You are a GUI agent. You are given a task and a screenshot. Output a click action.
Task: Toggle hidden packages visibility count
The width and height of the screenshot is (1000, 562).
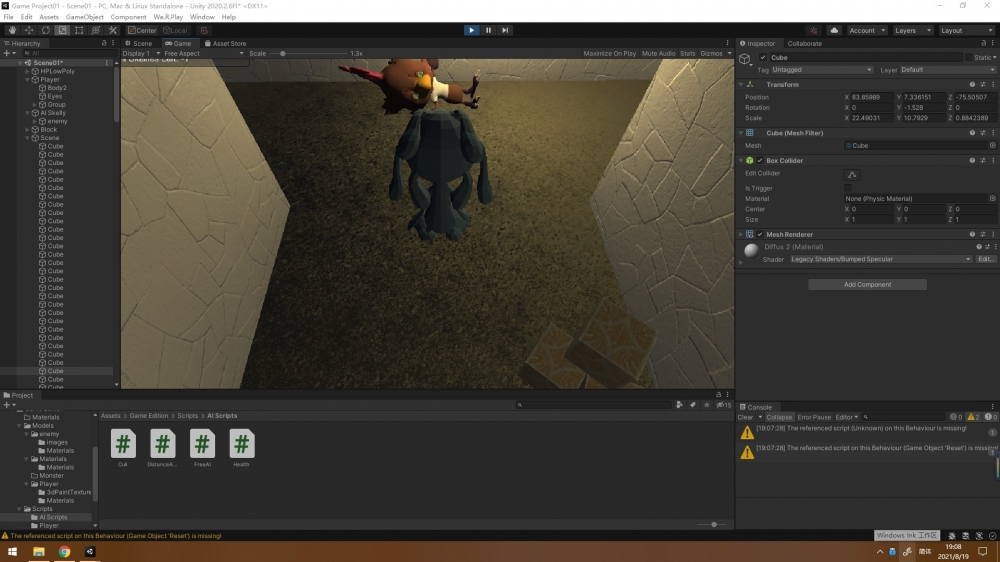click(723, 405)
